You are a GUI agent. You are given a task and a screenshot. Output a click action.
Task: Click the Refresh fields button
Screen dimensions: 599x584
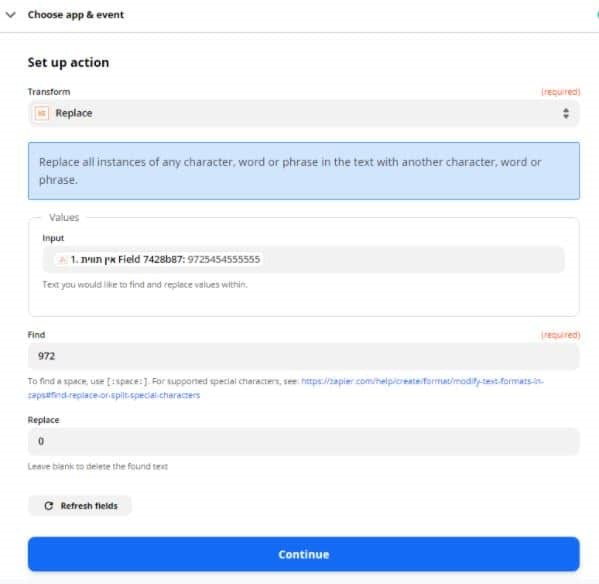[x=80, y=506]
